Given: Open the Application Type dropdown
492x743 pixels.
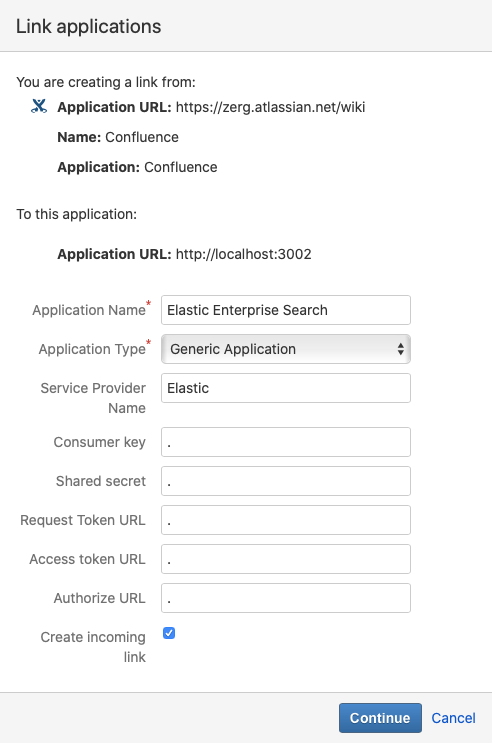Looking at the screenshot, I should click(x=286, y=349).
